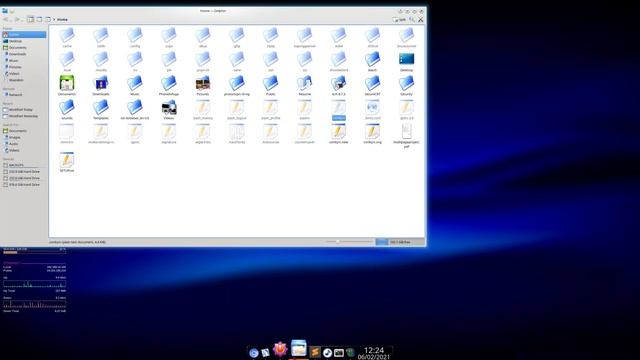Select the conkyrc.org file icon
Image resolution: width=640 pixels, height=360 pixels.
coord(372,131)
